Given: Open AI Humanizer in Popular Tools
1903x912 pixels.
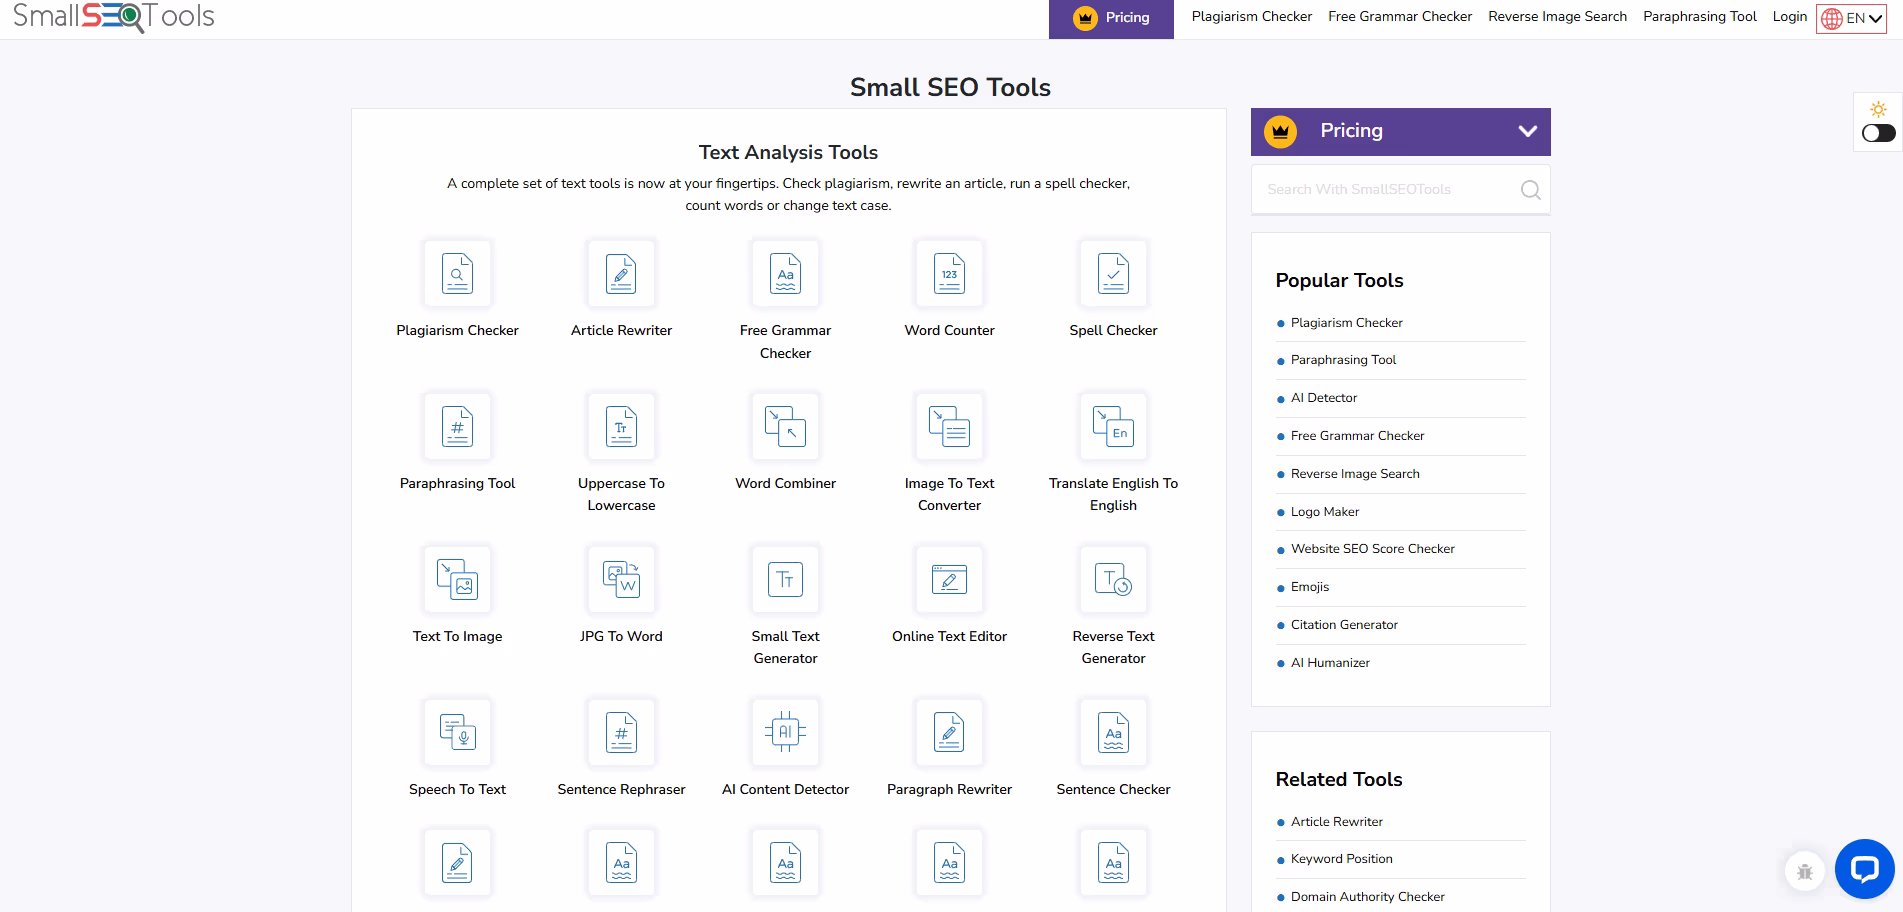Looking at the screenshot, I should (1330, 663).
